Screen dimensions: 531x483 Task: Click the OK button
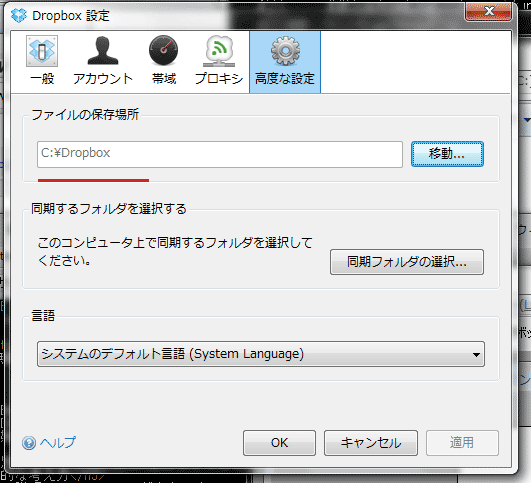point(279,443)
